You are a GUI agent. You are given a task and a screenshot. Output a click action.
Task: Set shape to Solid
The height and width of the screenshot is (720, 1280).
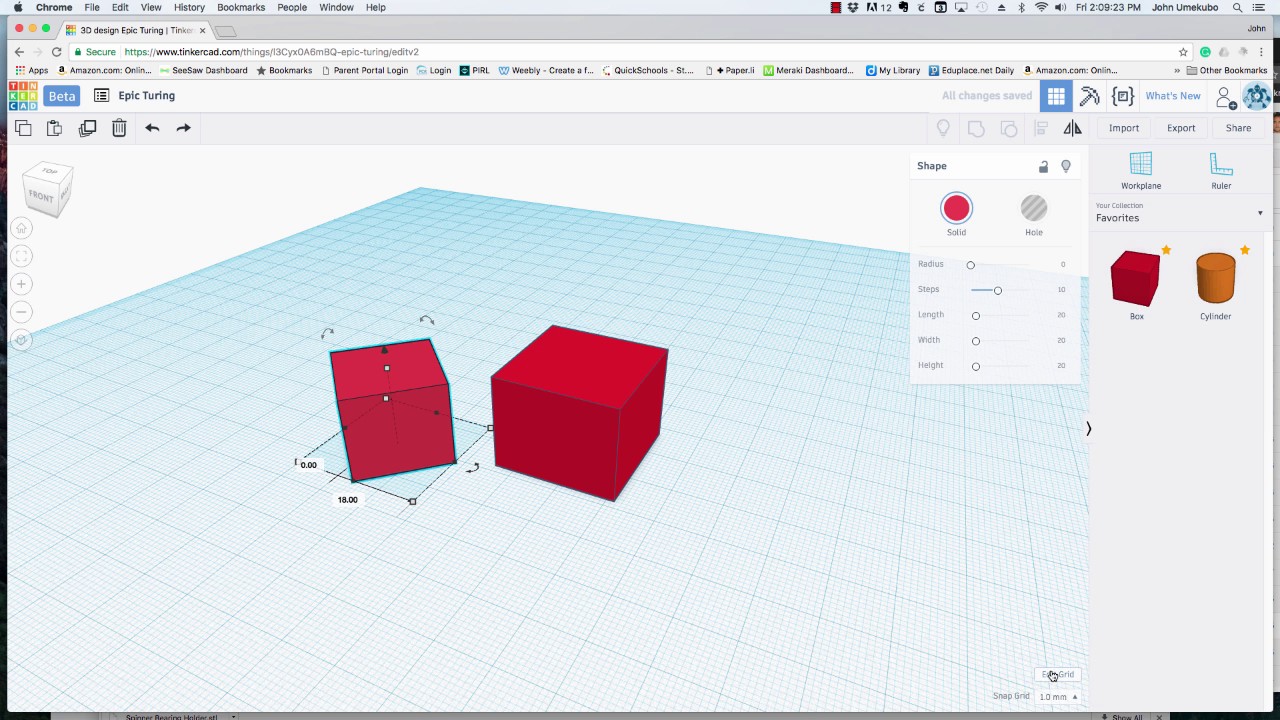956,208
